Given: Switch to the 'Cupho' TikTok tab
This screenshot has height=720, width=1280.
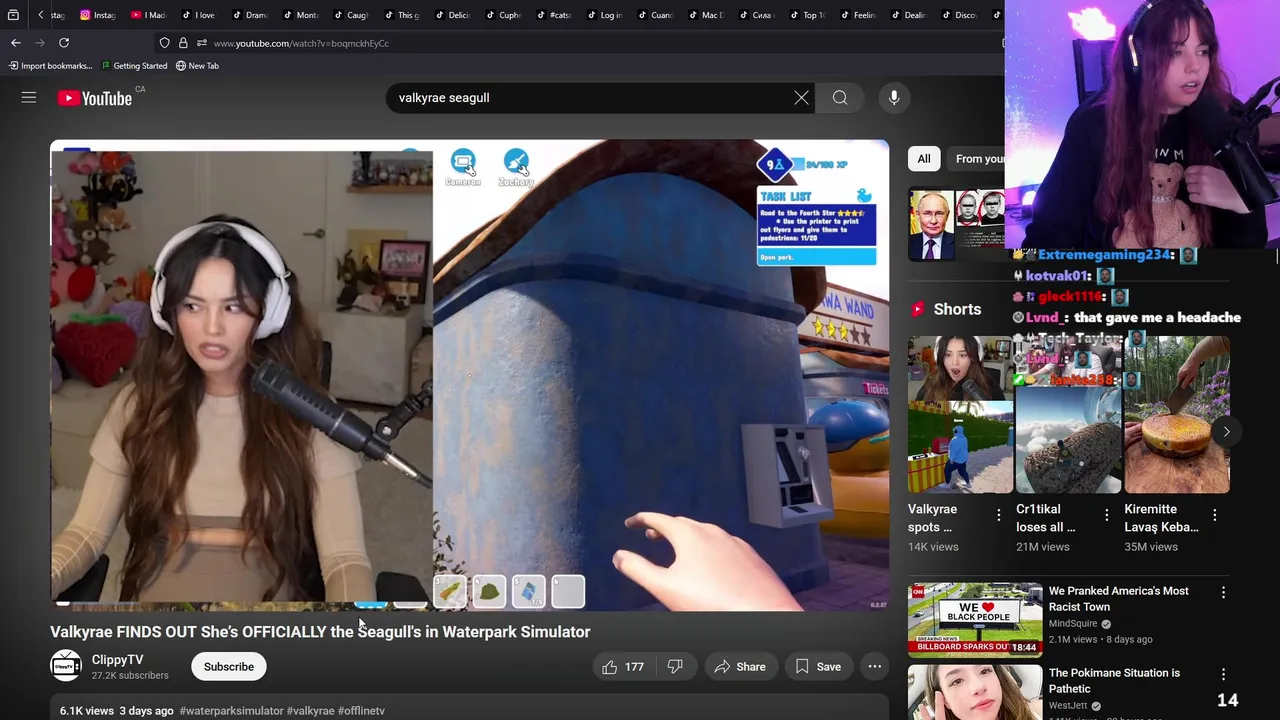Looking at the screenshot, I should click(503, 15).
